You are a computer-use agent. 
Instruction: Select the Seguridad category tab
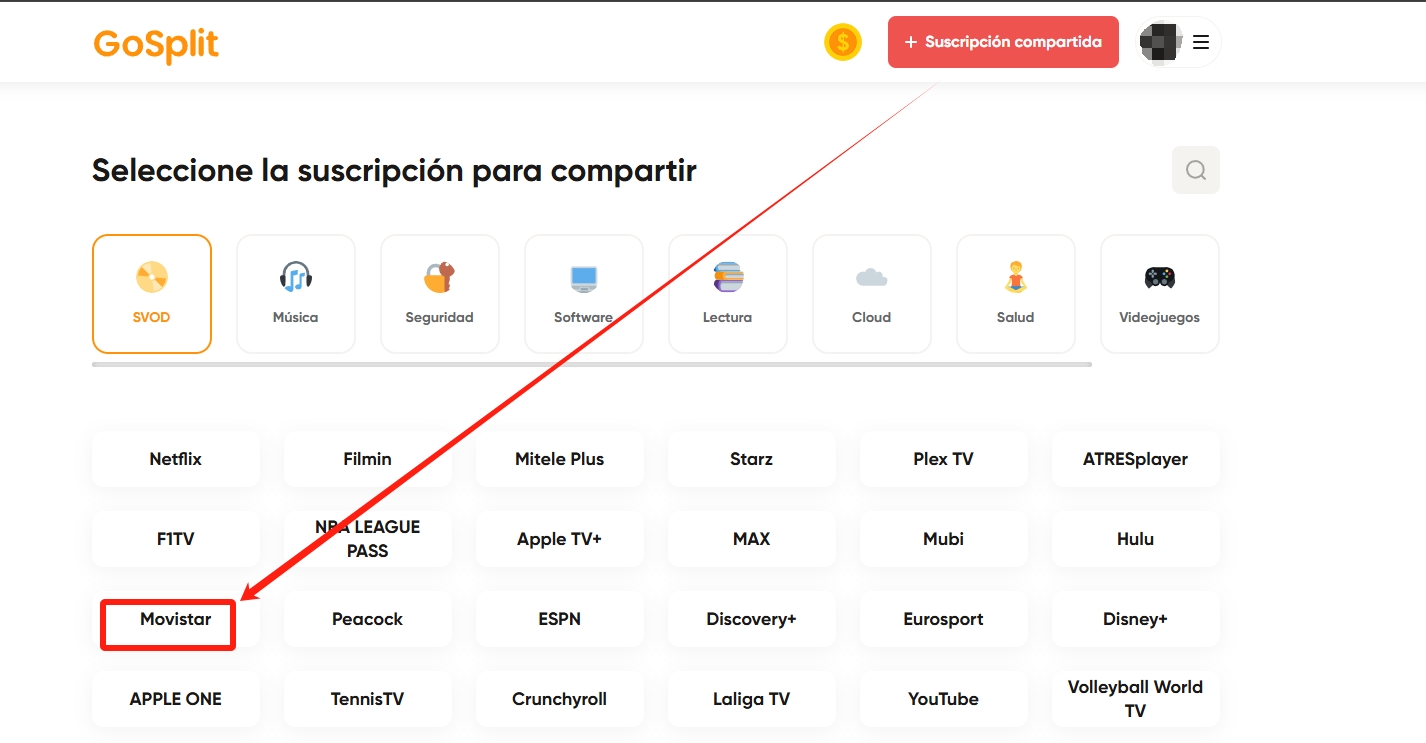(x=440, y=294)
